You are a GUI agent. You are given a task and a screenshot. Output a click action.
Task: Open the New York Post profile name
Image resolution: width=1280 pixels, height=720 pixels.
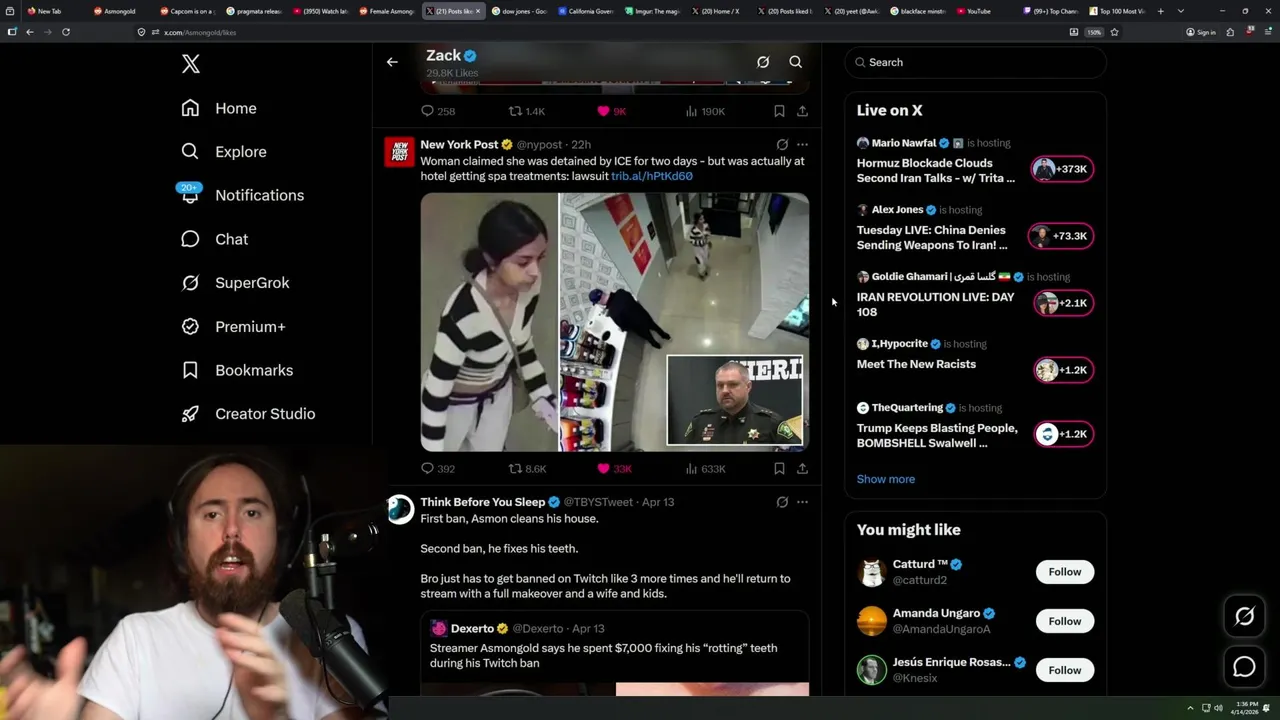tap(459, 145)
